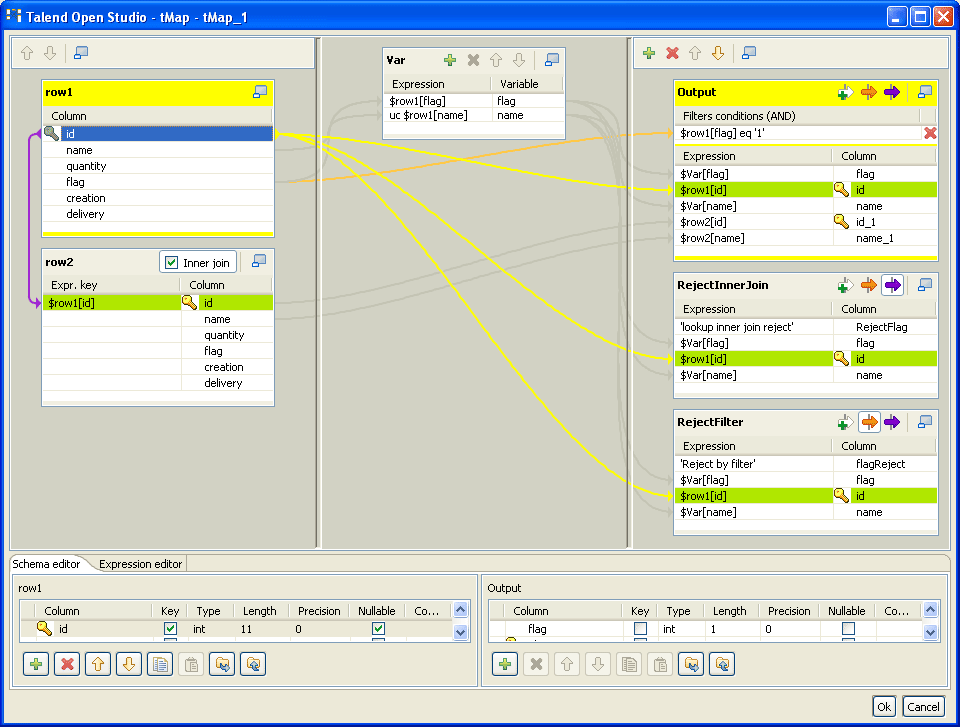Delete the filter condition $row1[flag] eq '1'
Viewport: 960px width, 727px height.
pos(930,133)
